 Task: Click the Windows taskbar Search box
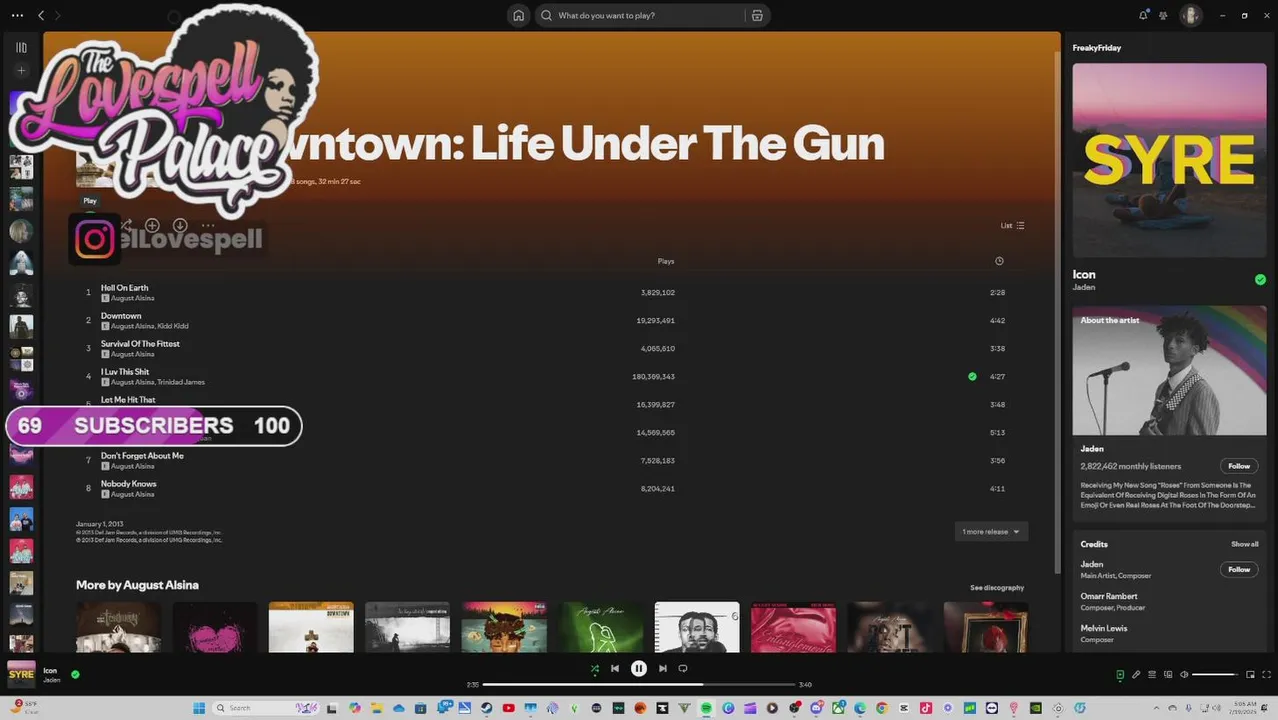(267, 708)
